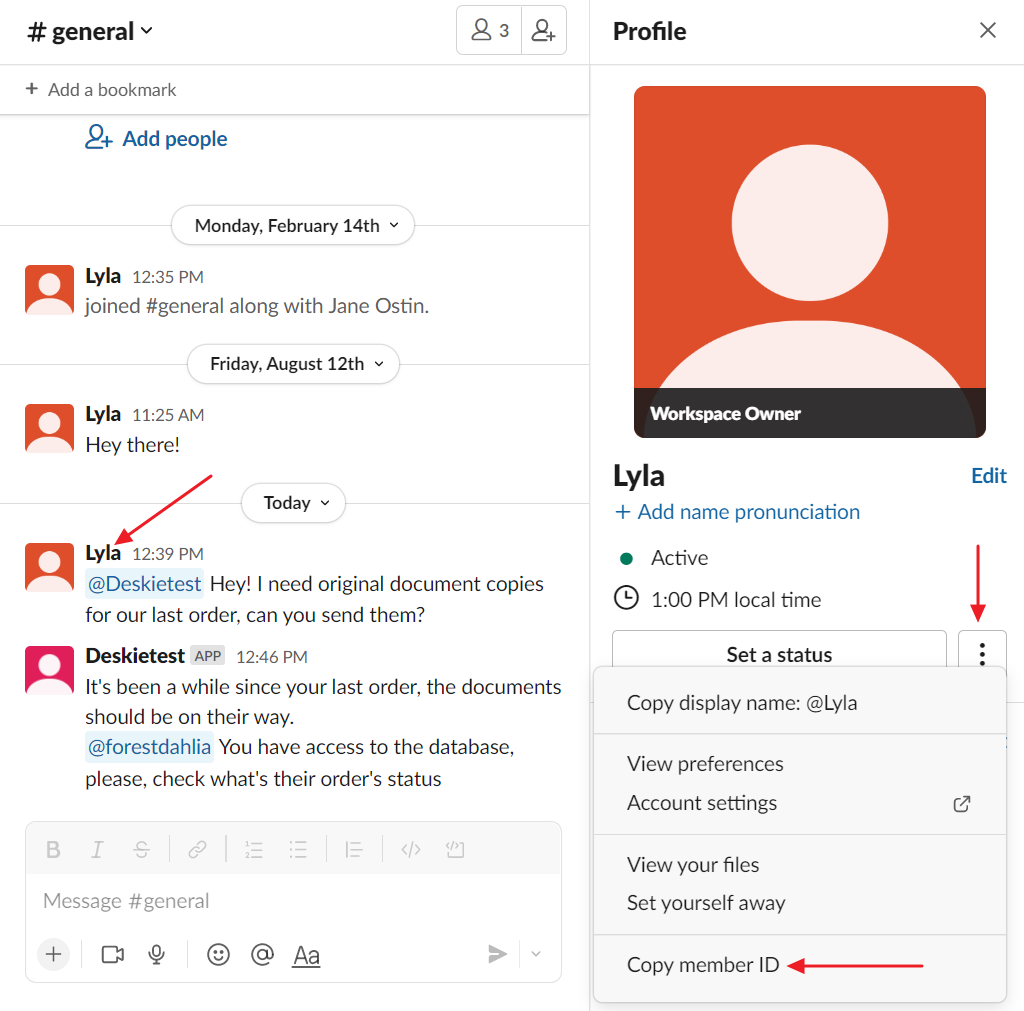Toggle bold formatting in composer

click(54, 850)
